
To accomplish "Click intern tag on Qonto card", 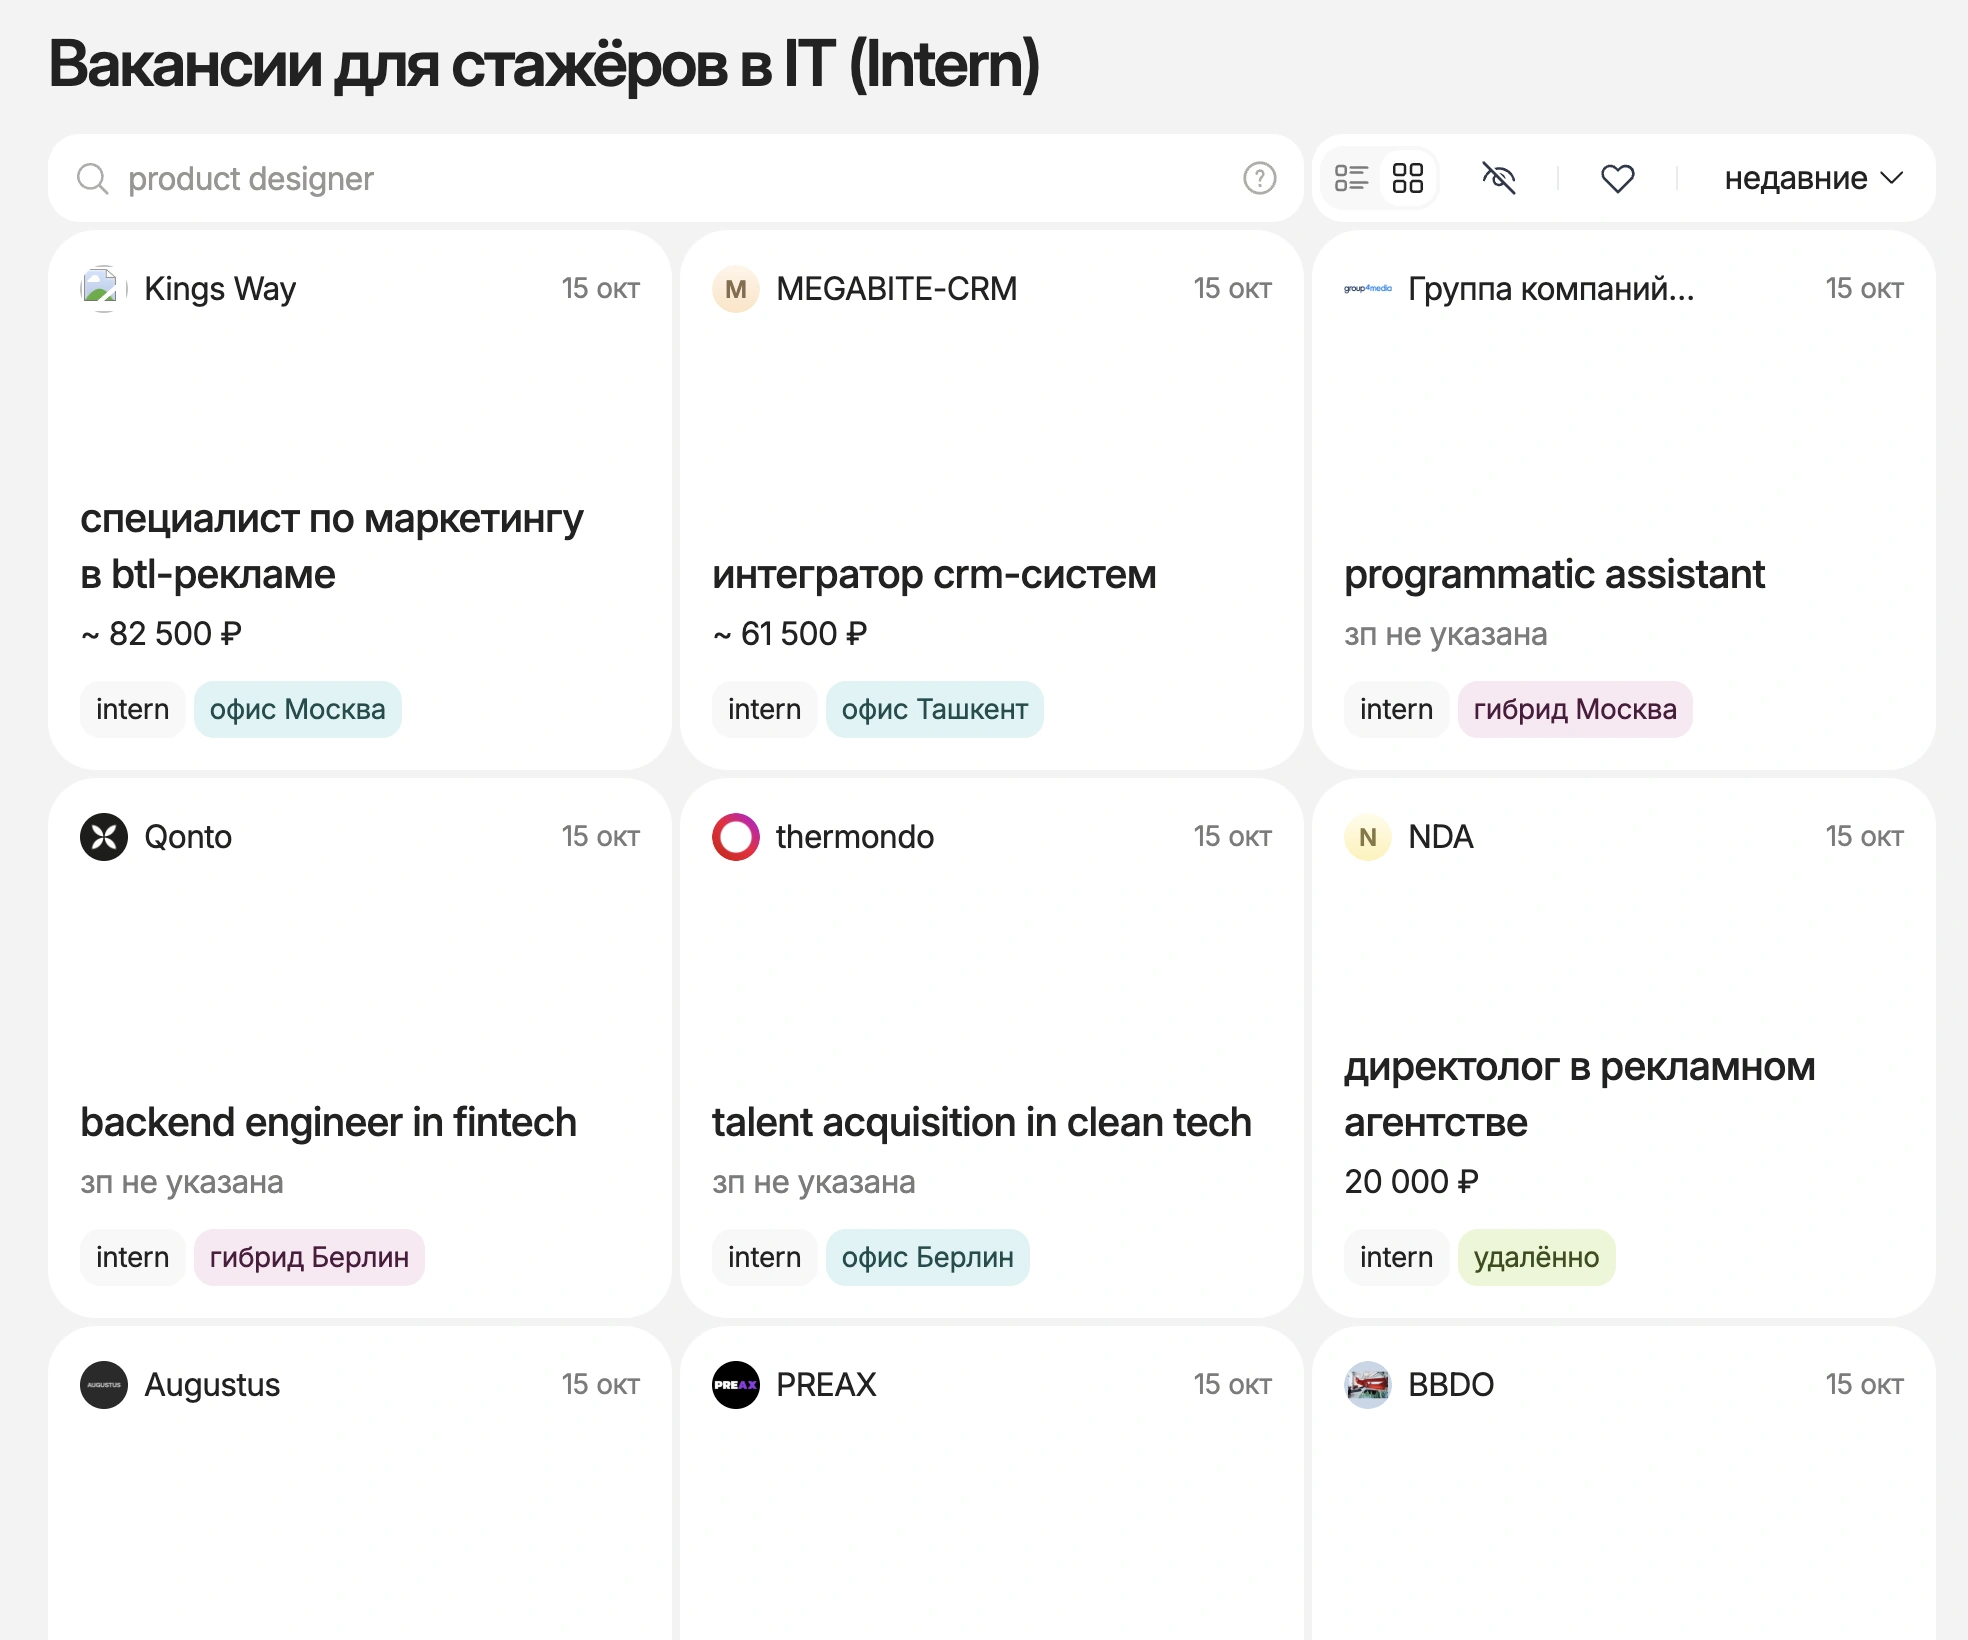I will (x=132, y=1258).
